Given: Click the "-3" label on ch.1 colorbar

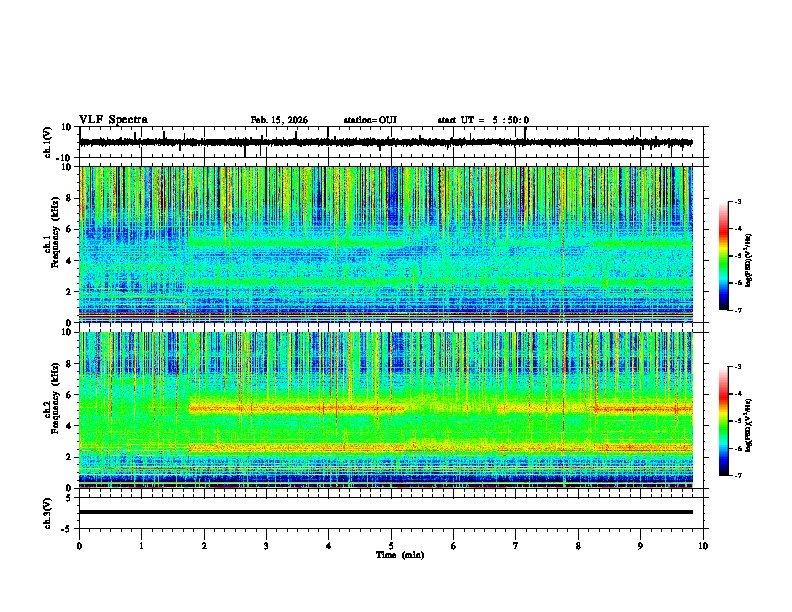Looking at the screenshot, I should [737, 201].
